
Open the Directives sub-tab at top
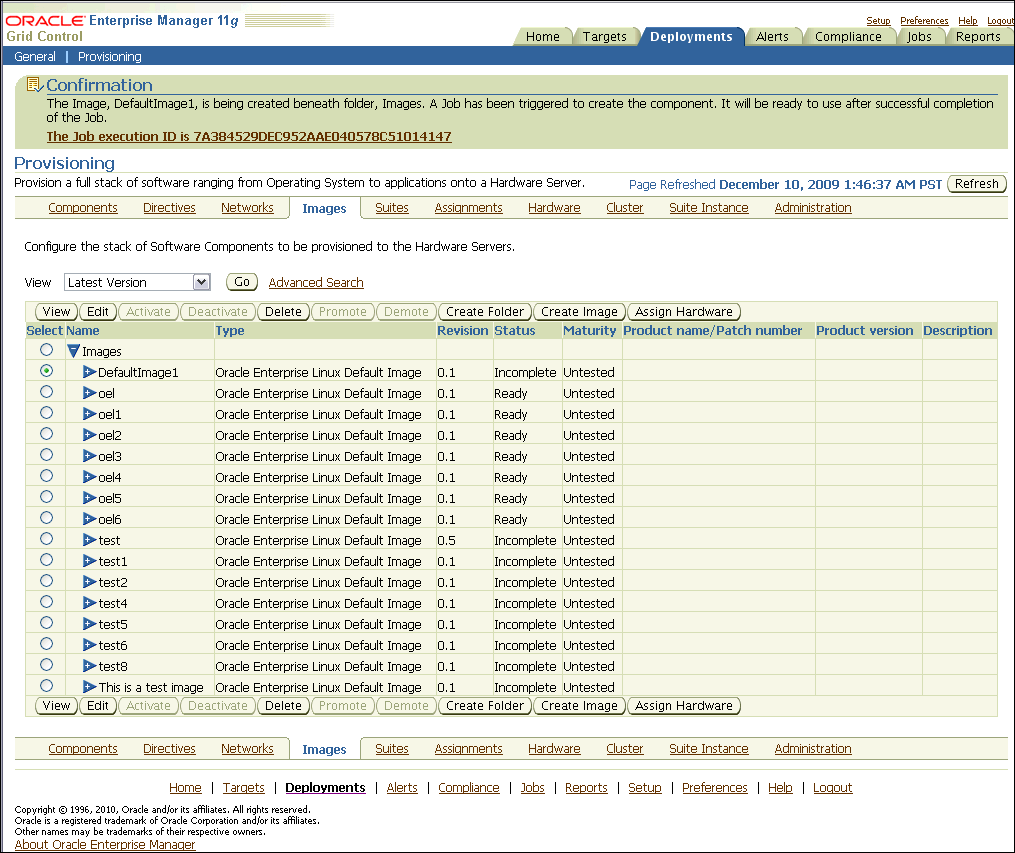coord(169,208)
